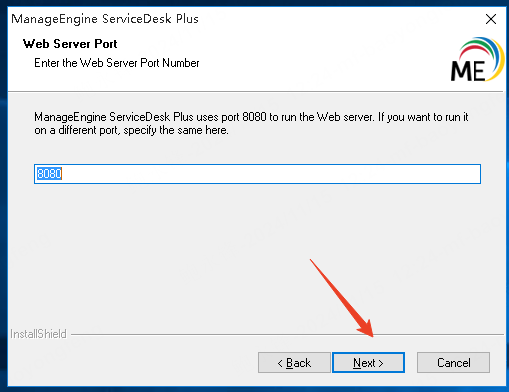Click the ManageEngine ME logo

point(477,59)
